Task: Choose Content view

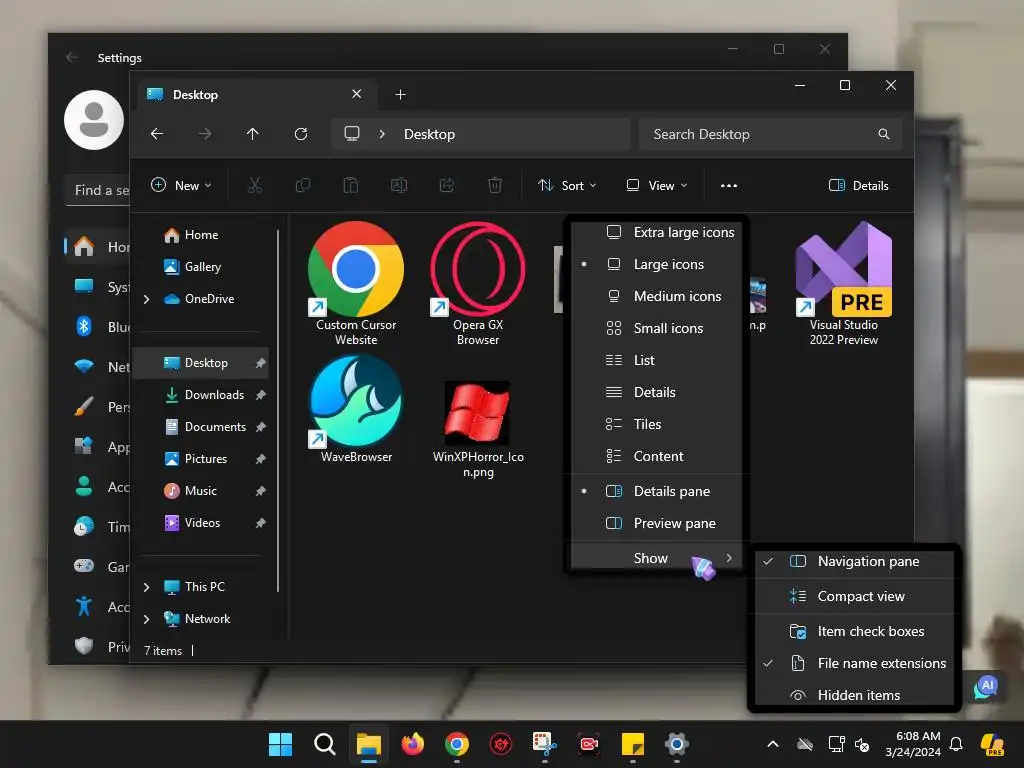Action: click(656, 456)
